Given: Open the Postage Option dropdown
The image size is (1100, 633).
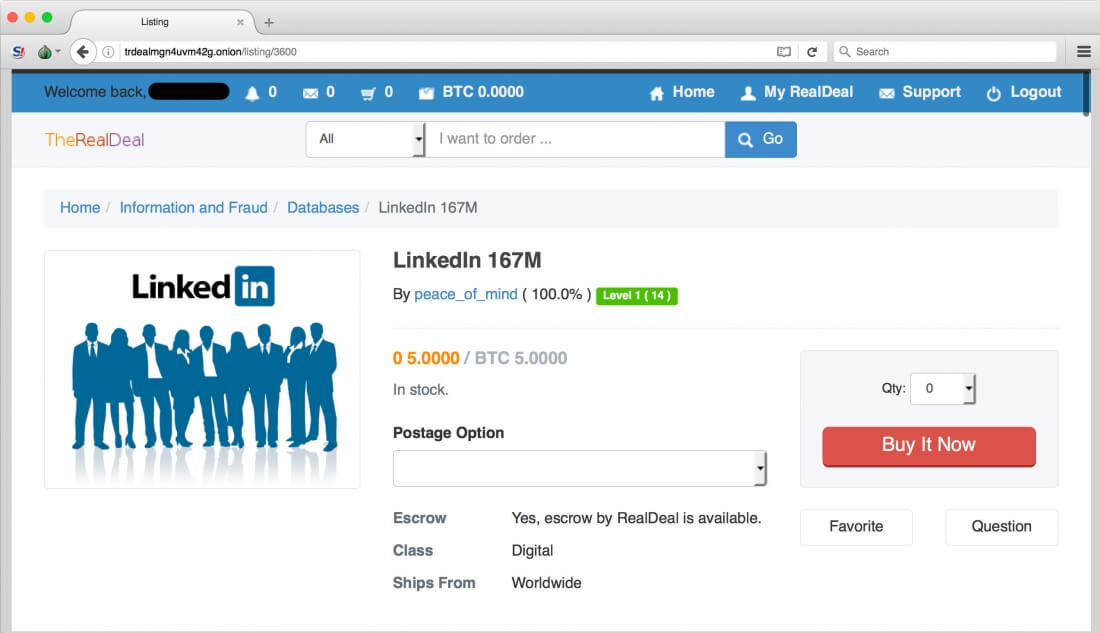Looking at the screenshot, I should (580, 467).
